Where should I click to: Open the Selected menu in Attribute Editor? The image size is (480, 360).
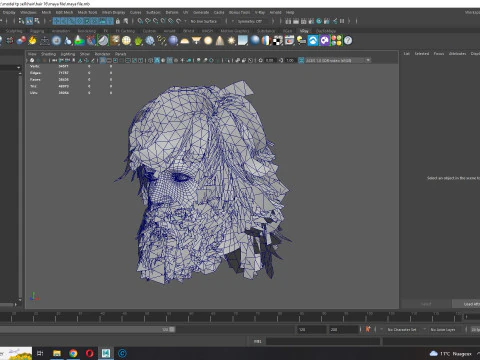pos(422,54)
